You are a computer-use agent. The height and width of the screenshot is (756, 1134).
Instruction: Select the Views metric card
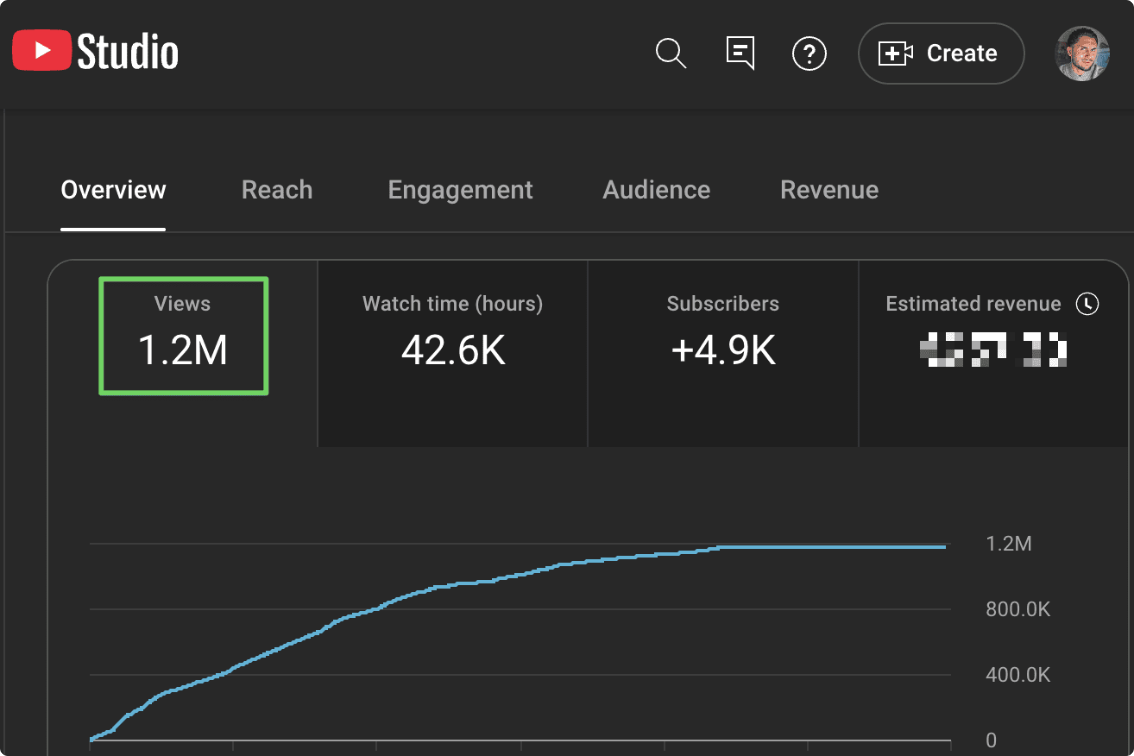point(183,335)
